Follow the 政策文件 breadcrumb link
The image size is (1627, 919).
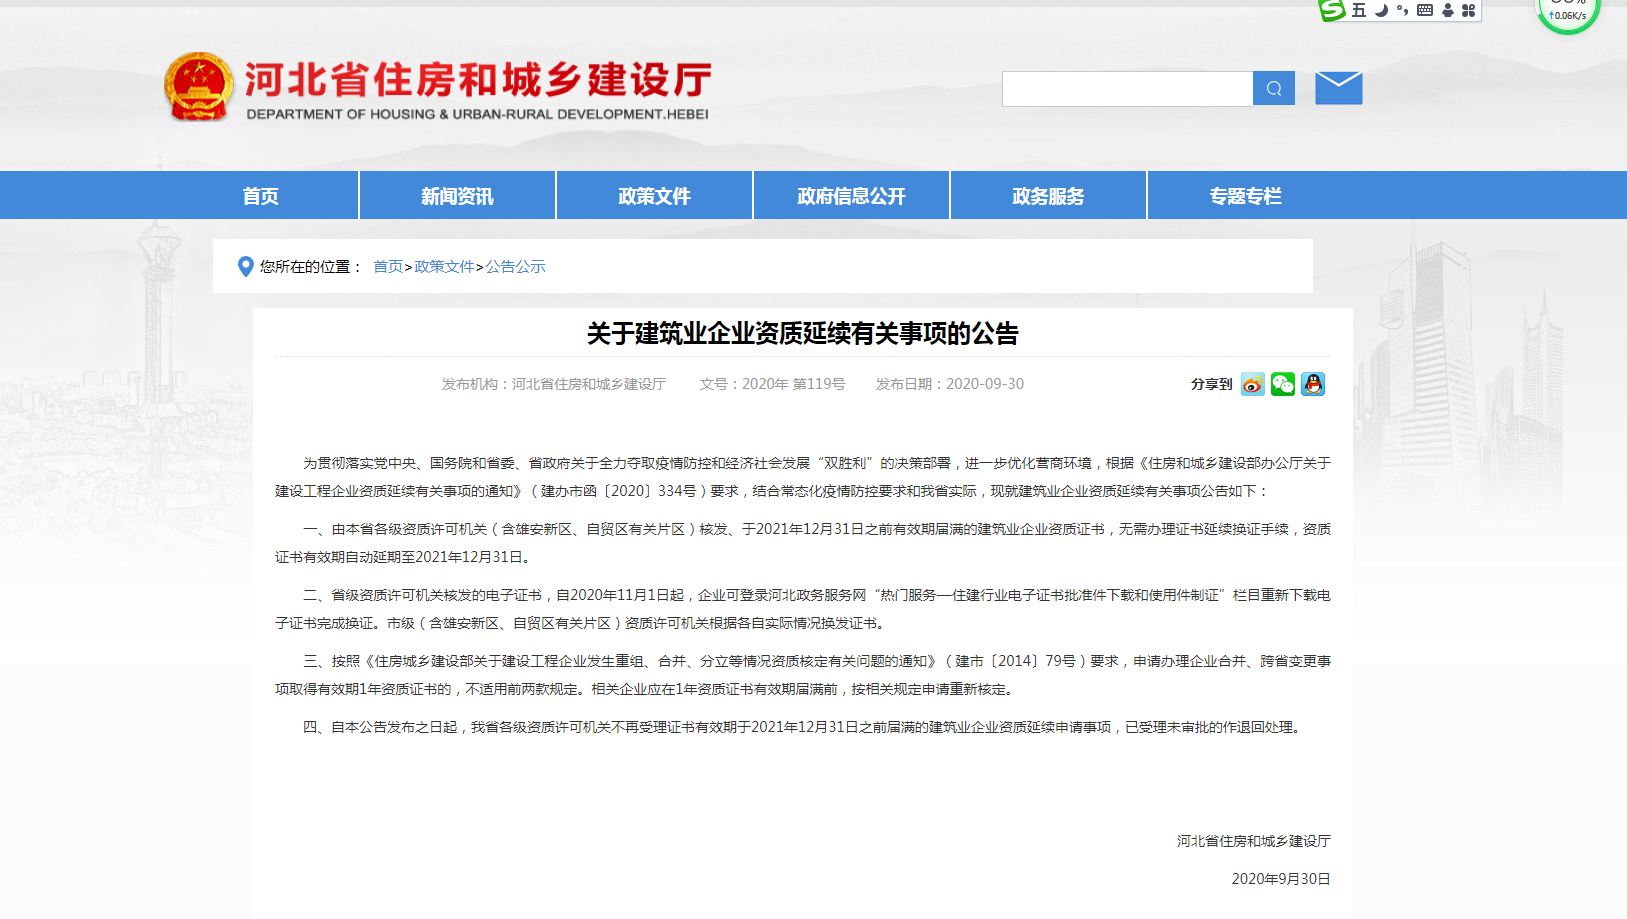444,267
